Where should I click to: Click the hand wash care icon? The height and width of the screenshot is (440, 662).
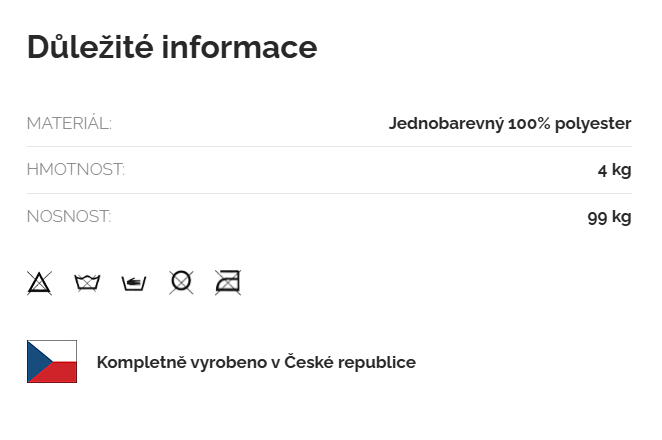tap(134, 282)
